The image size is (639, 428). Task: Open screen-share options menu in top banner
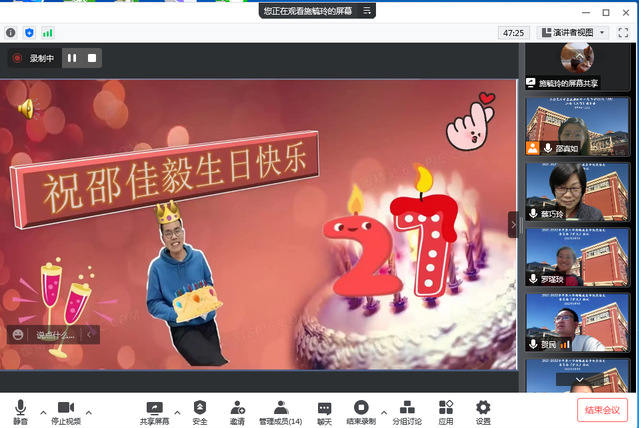point(368,11)
